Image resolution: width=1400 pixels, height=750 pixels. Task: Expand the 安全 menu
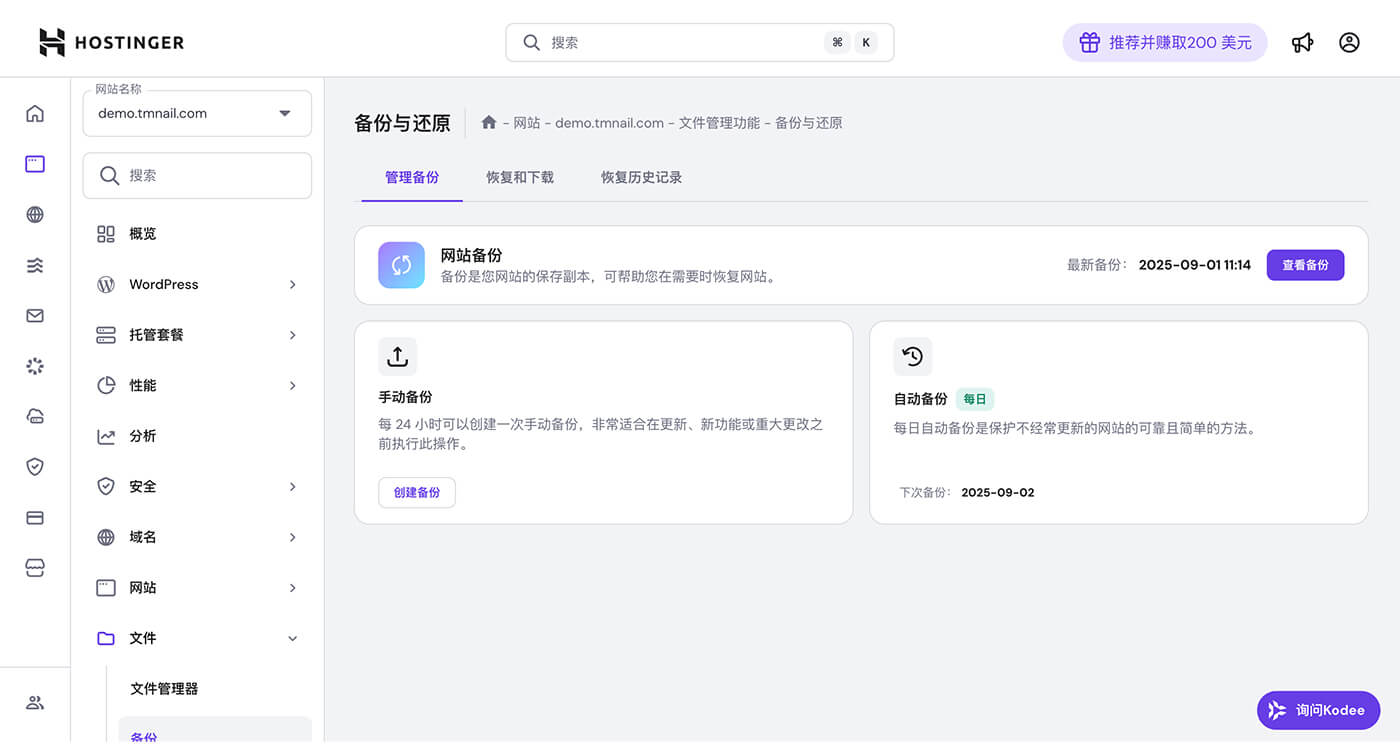(x=292, y=486)
